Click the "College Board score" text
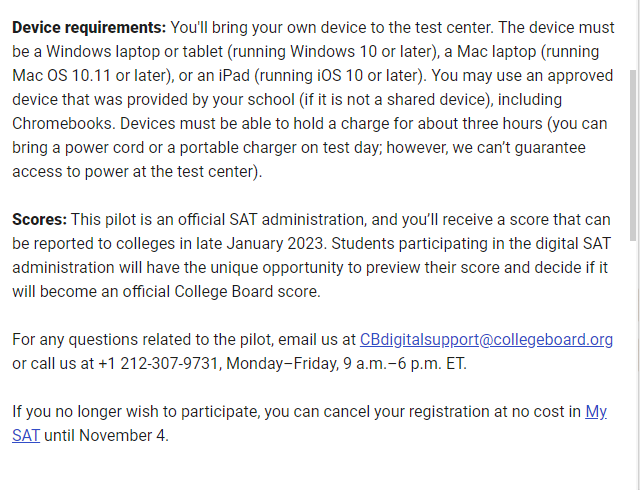Image resolution: width=640 pixels, height=490 pixels. coord(246,292)
